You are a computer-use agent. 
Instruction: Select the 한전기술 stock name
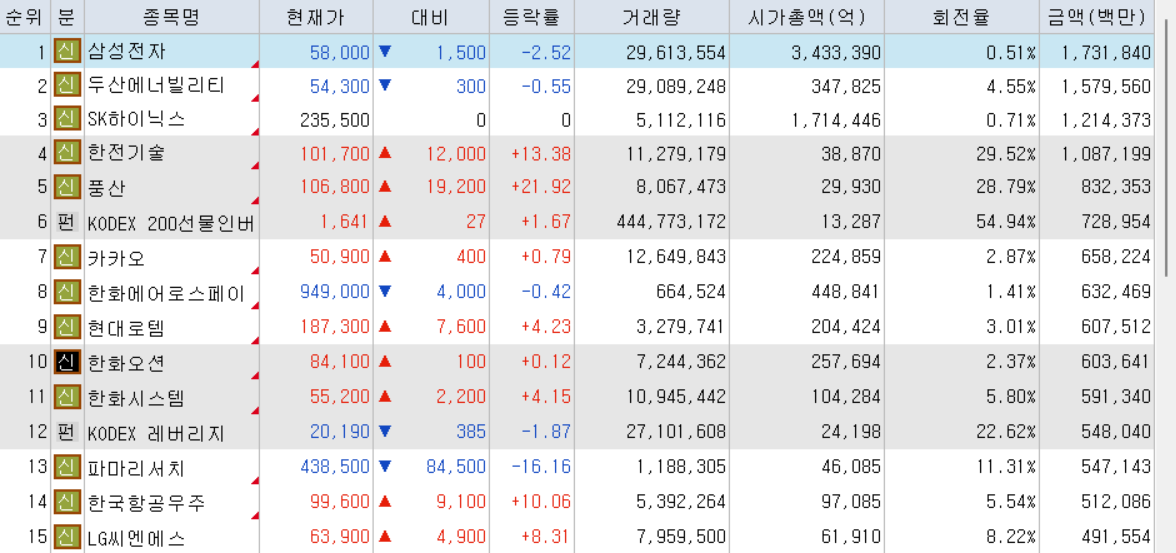pos(127,153)
